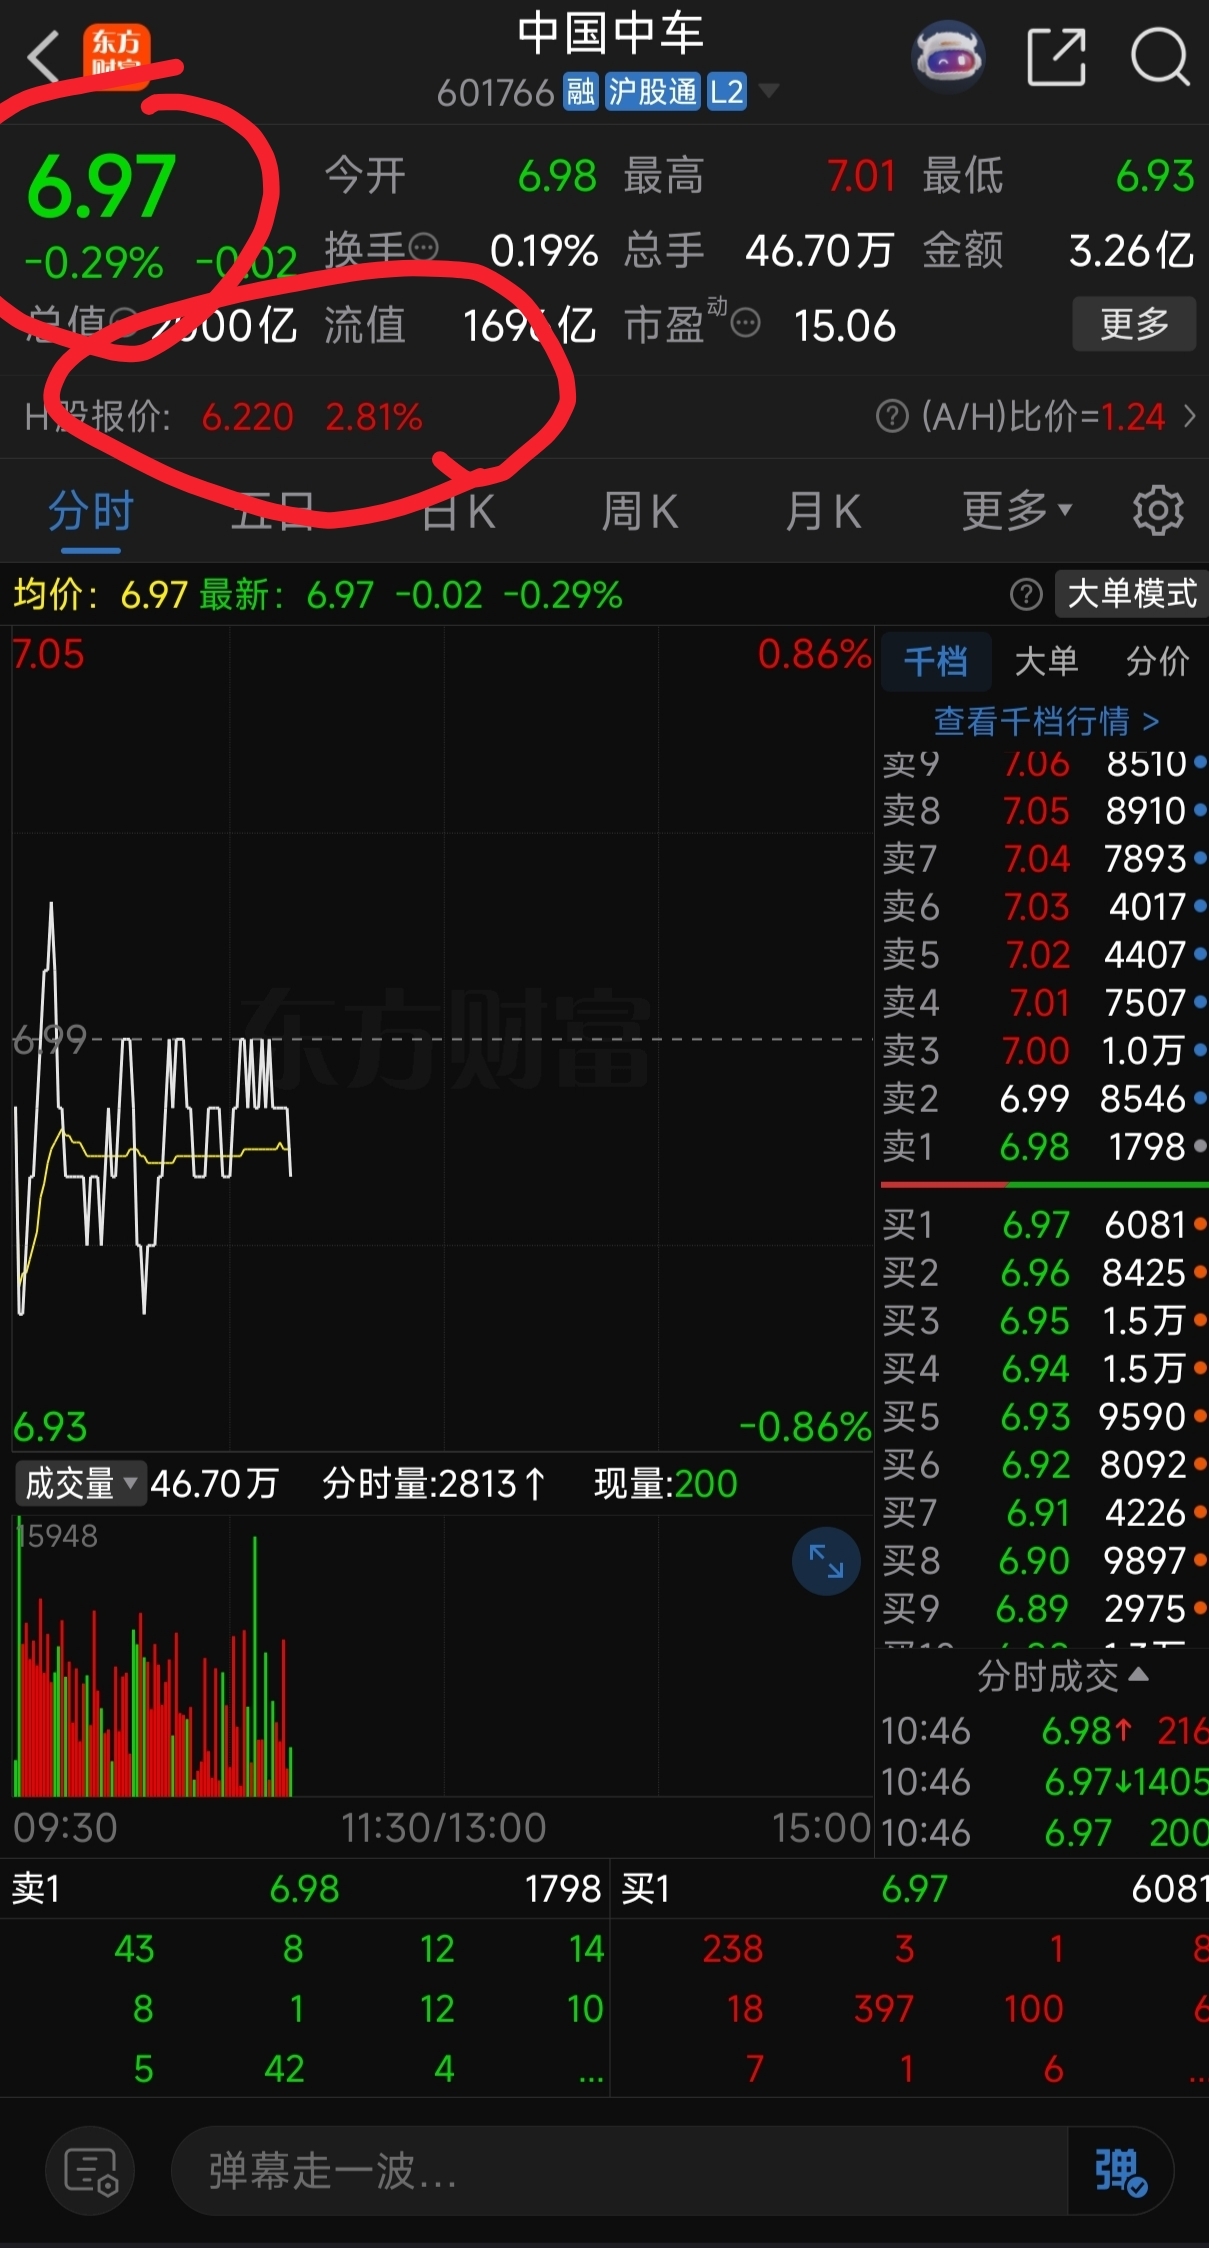Tap order size 397 in buy queue
1209x2248 pixels.
point(883,2008)
